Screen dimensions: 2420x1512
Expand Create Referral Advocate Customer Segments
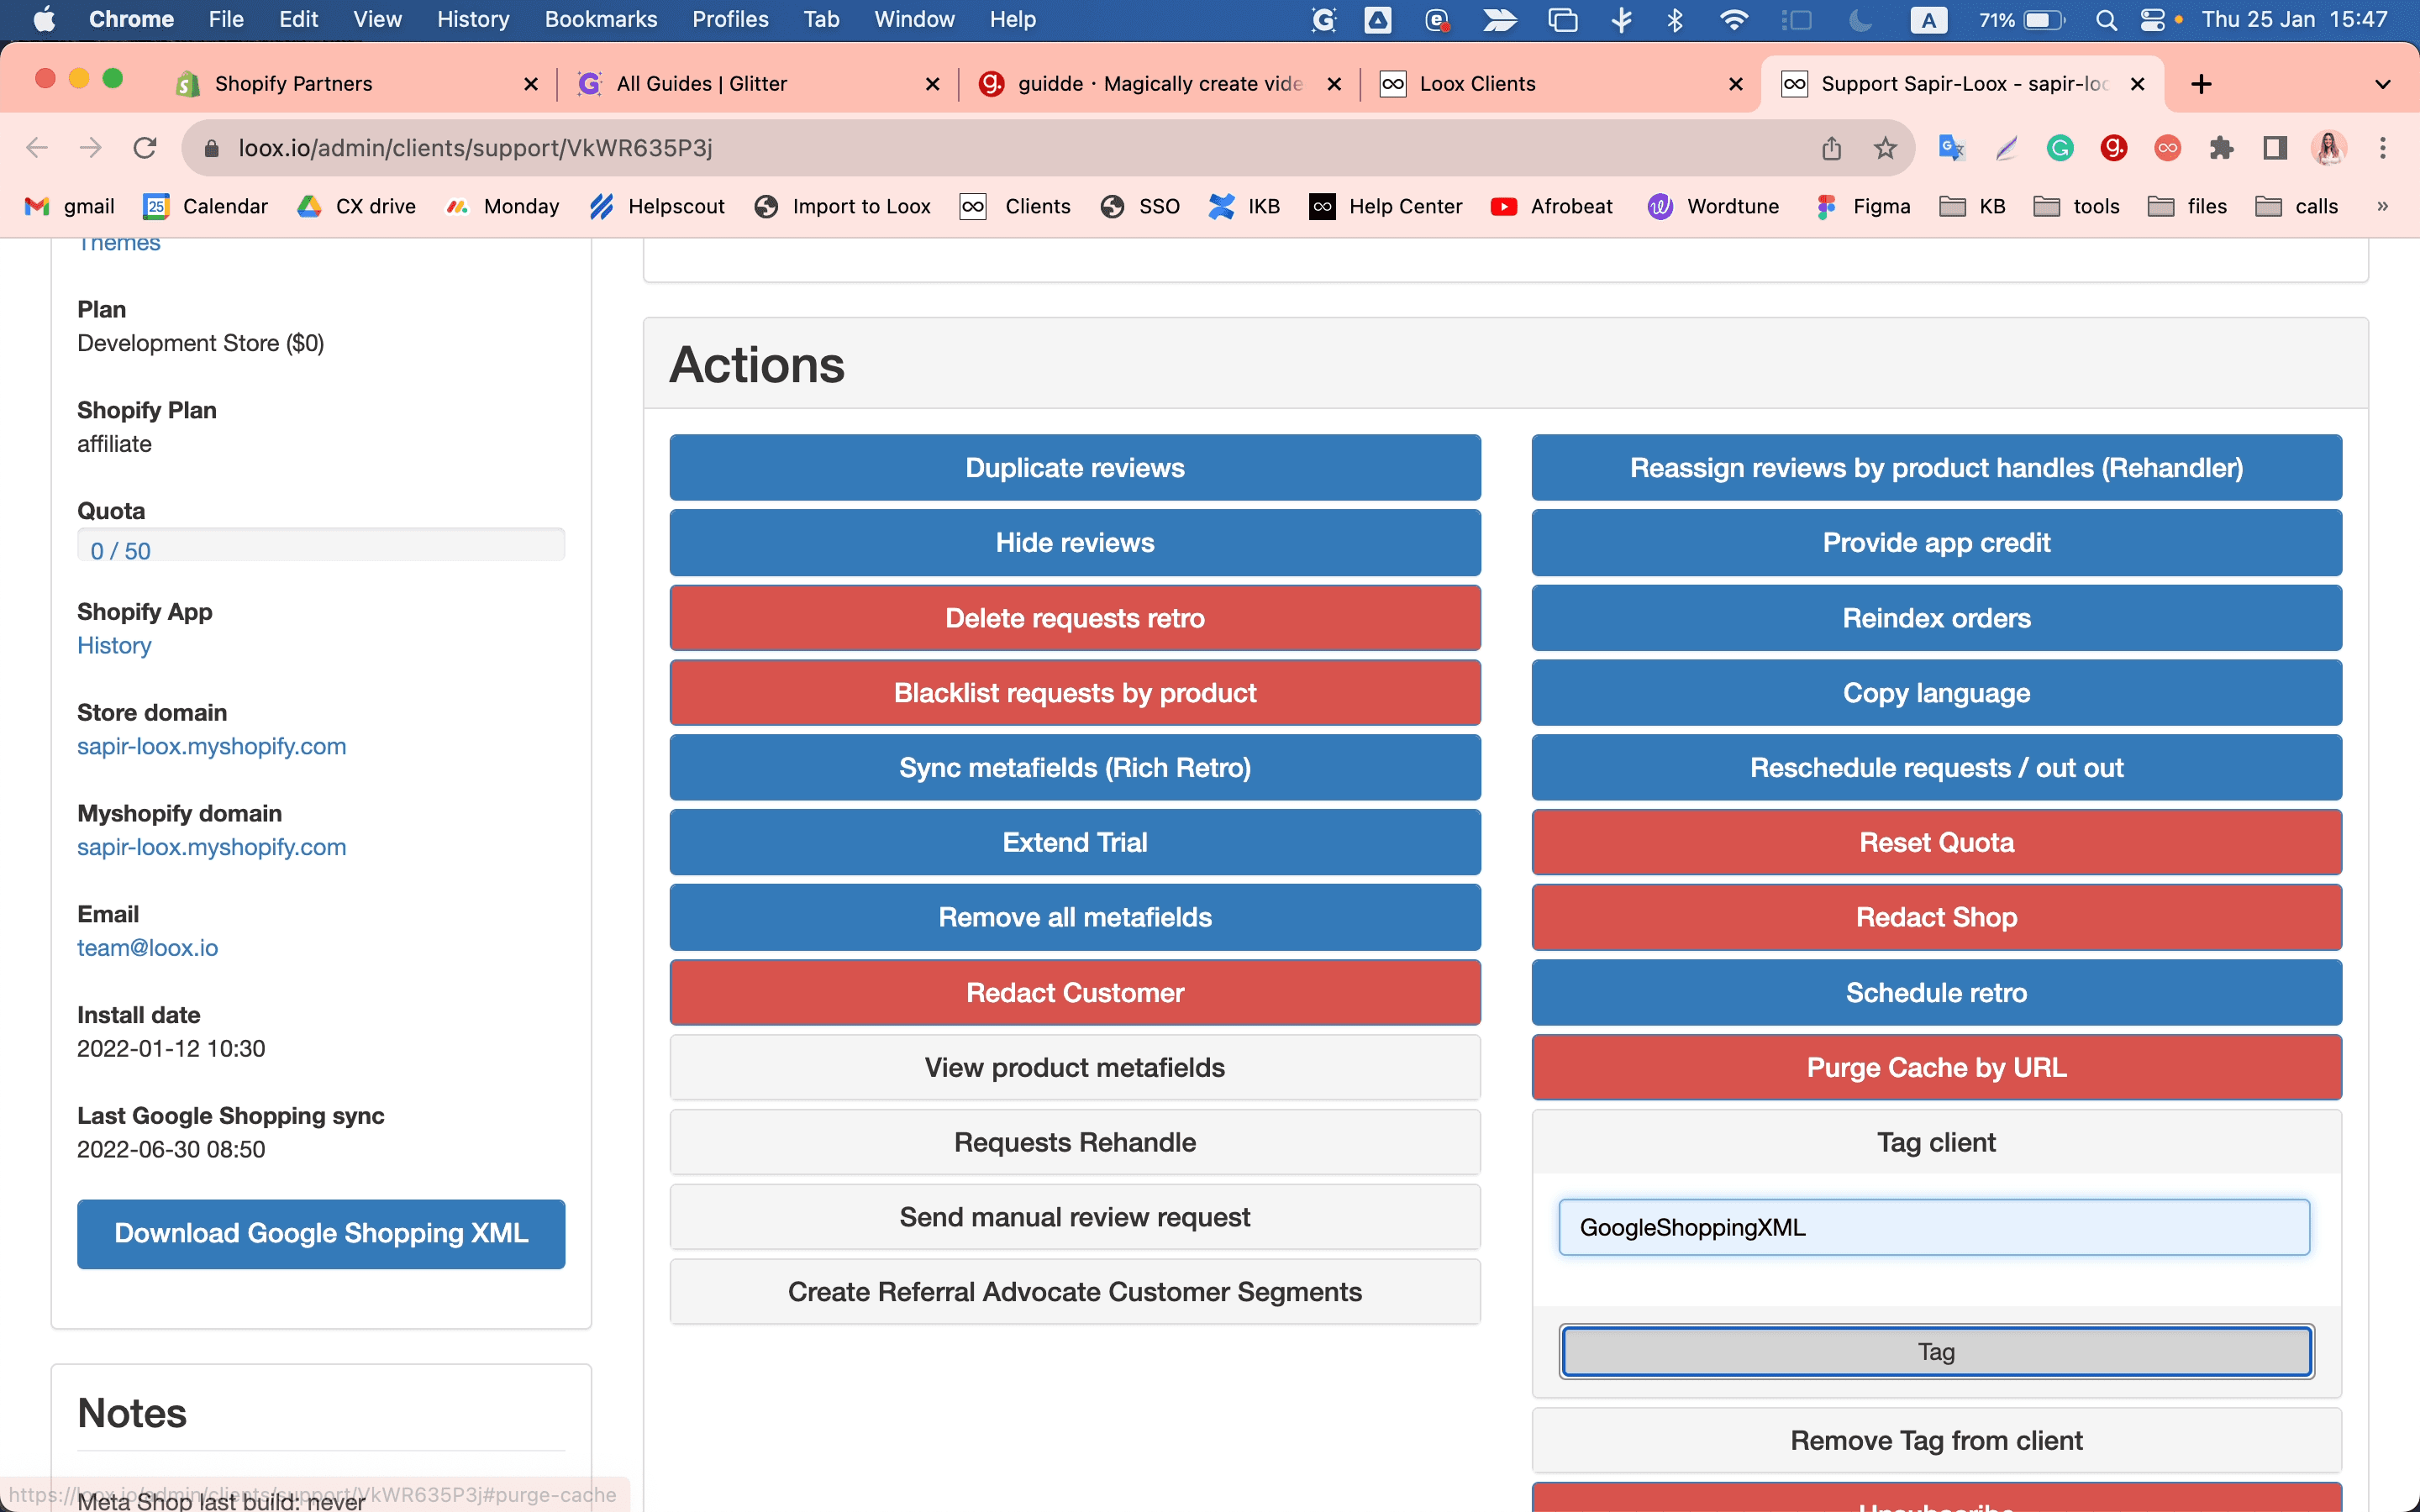pos(1075,1292)
